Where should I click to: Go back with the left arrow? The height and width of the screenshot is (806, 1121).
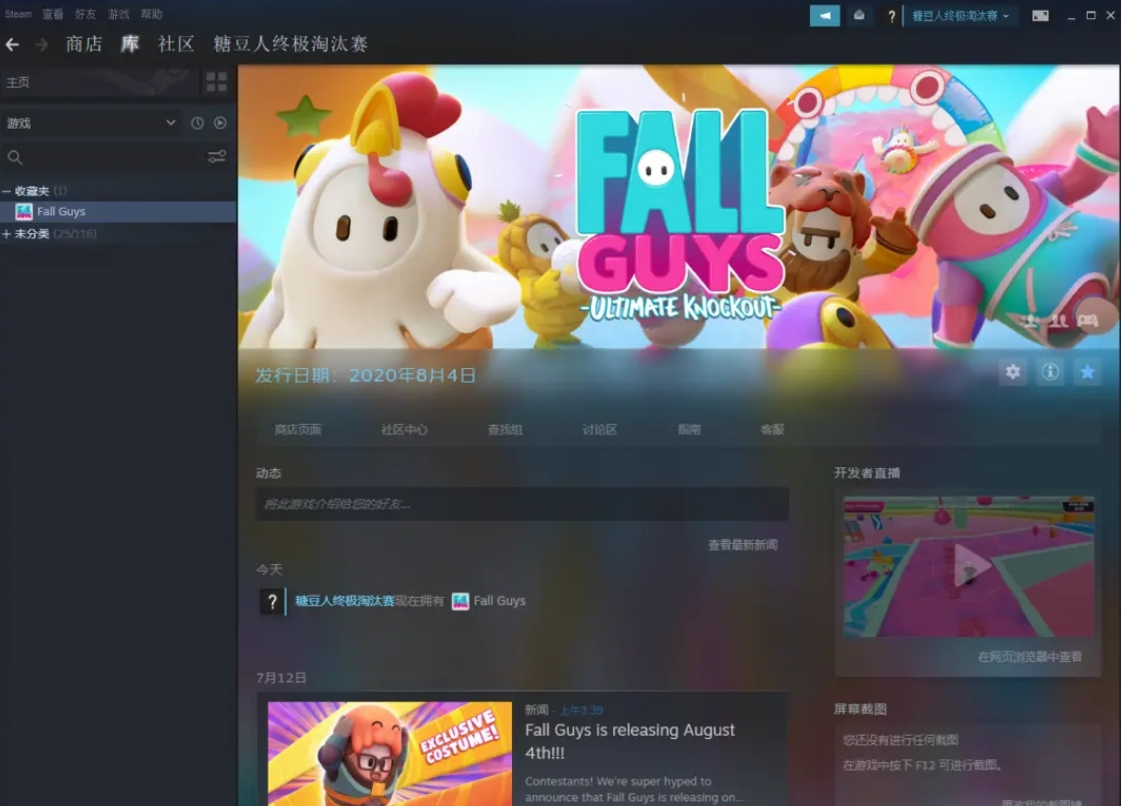pyautogui.click(x=12, y=44)
